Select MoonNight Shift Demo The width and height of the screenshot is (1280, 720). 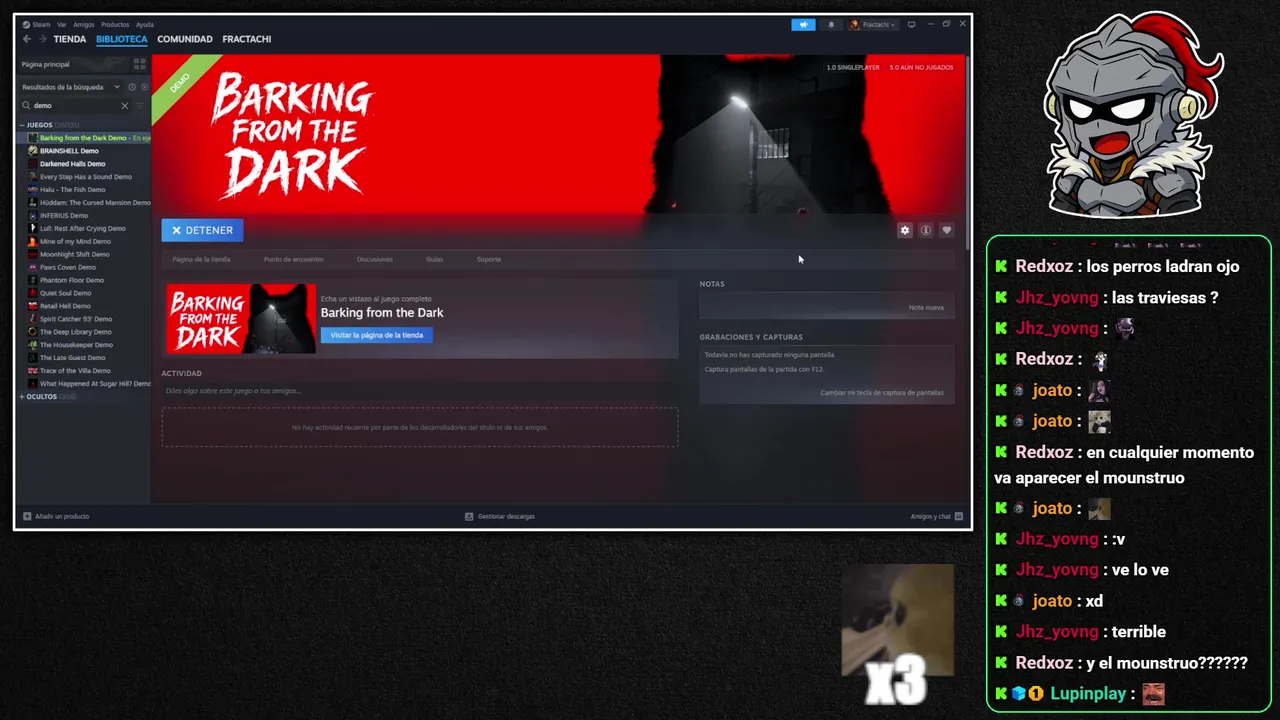pyautogui.click(x=75, y=254)
